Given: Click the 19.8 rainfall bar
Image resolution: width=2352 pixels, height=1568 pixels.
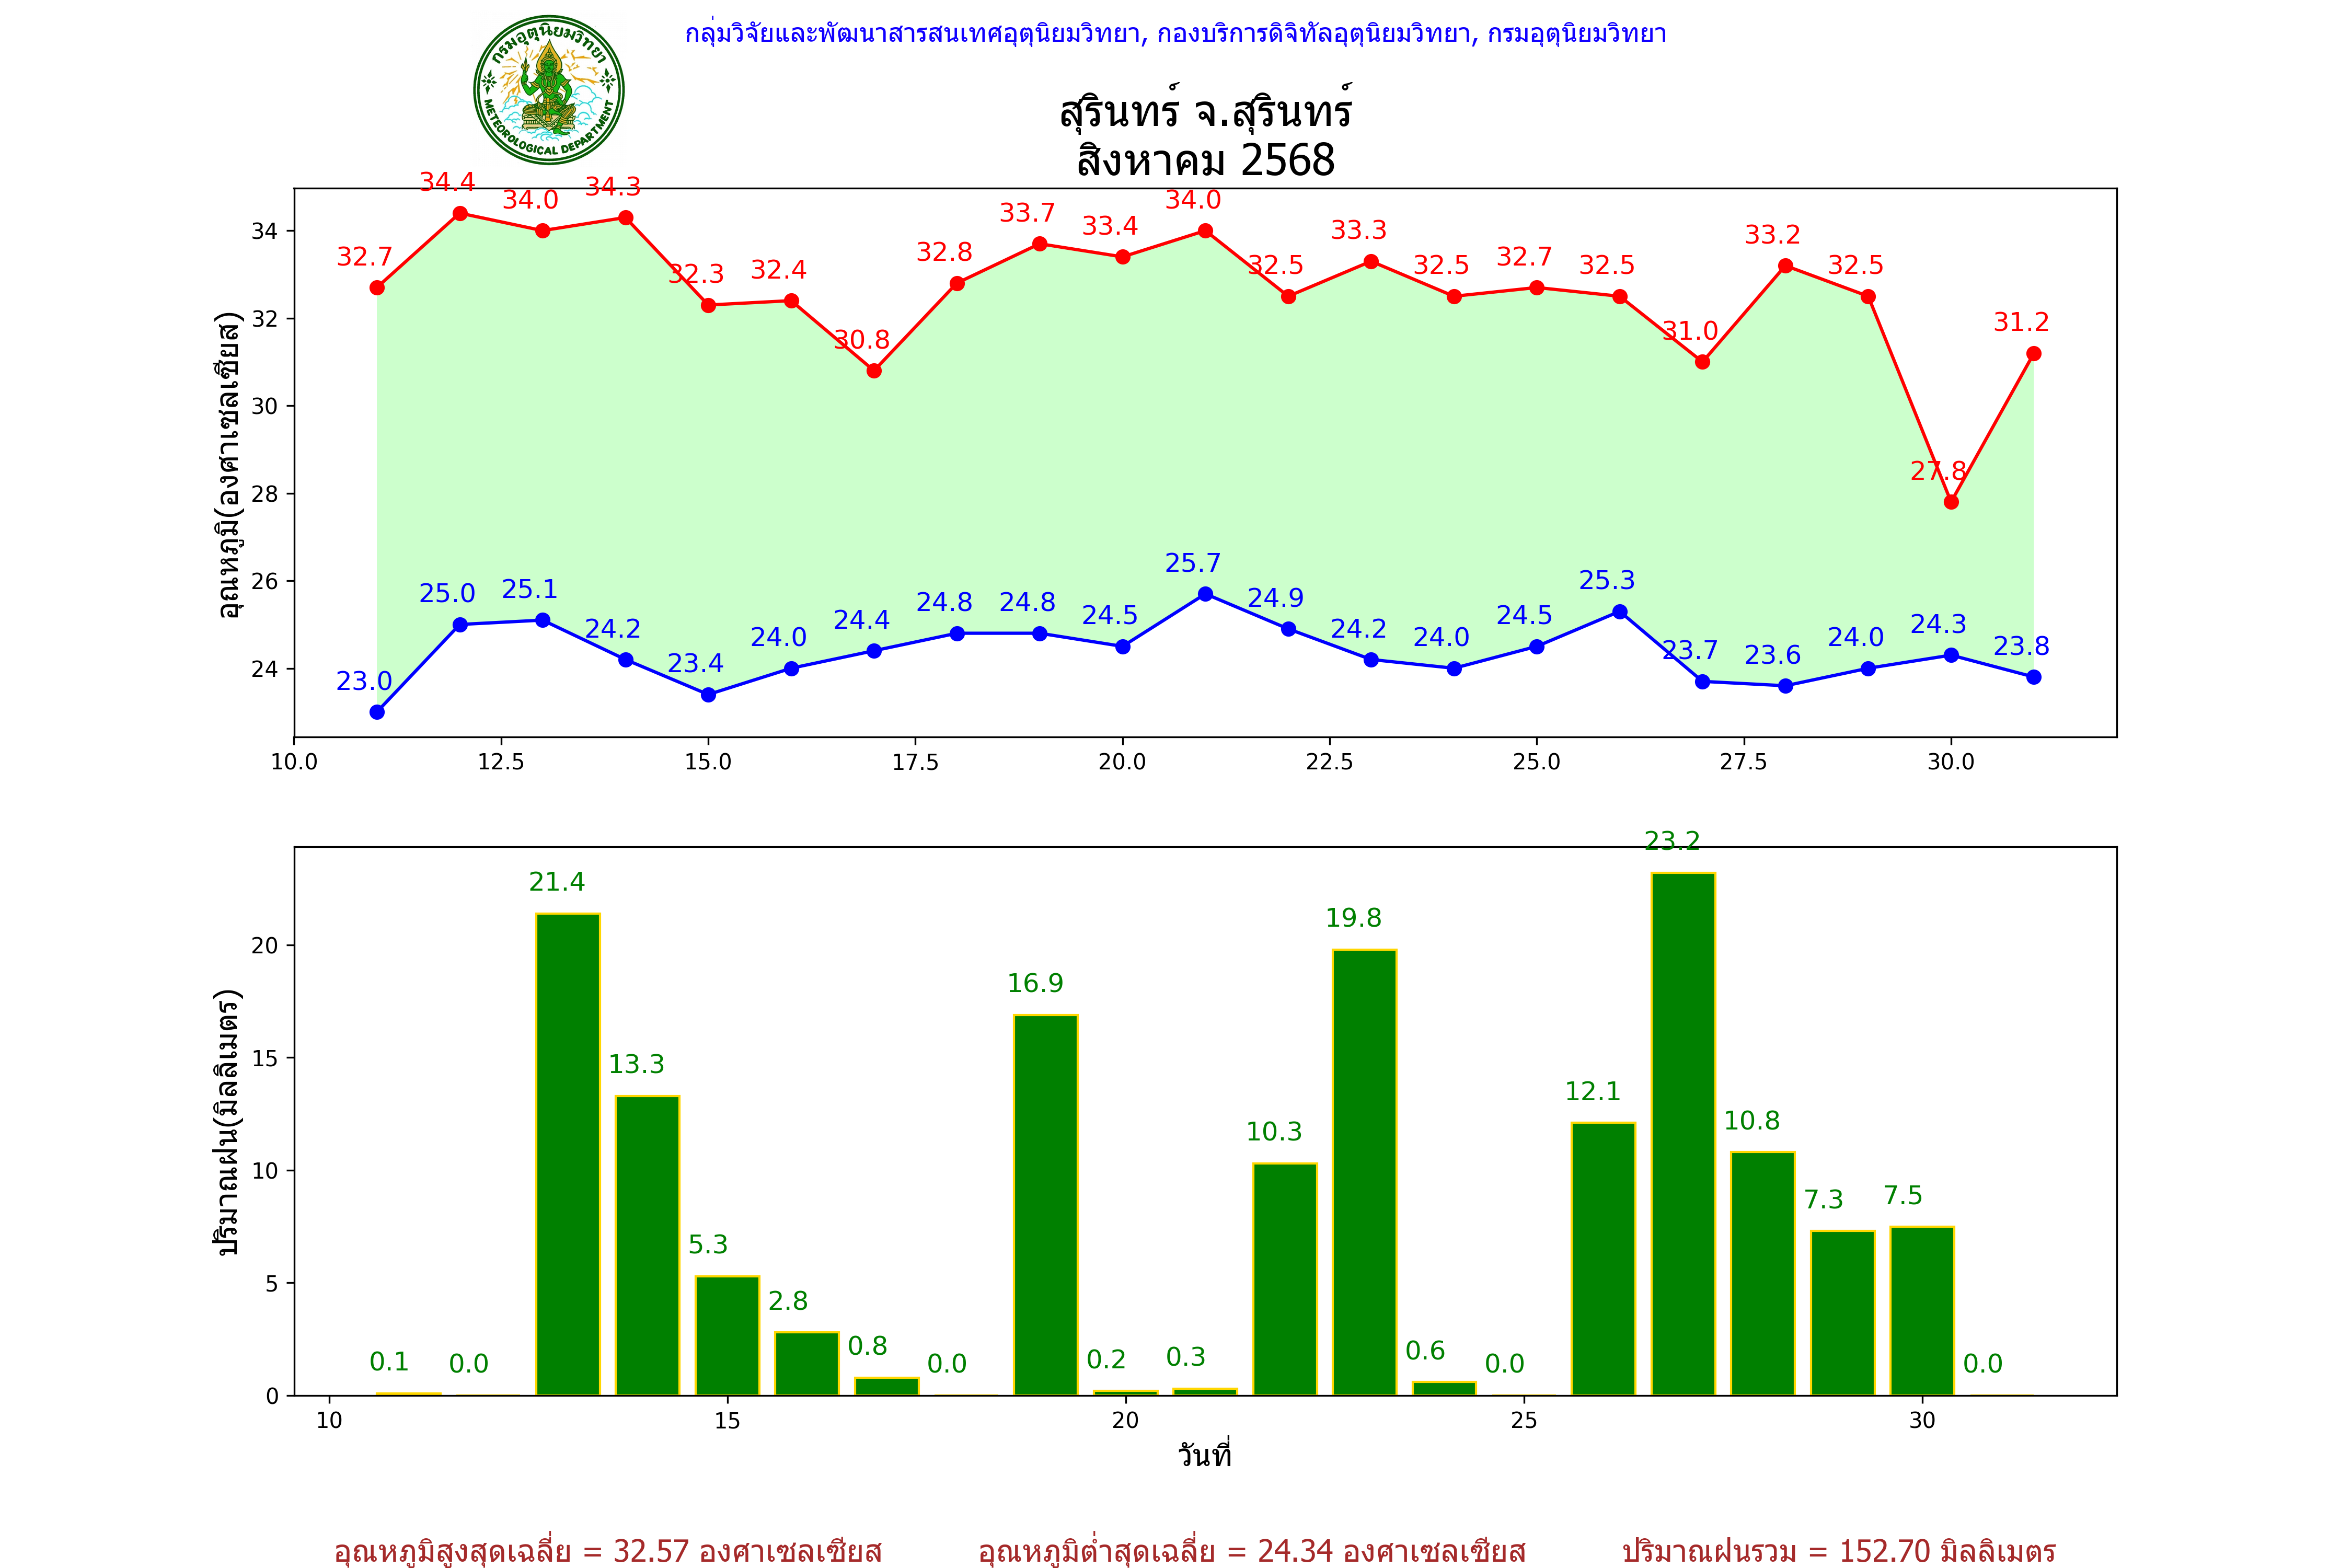Looking at the screenshot, I should 1364,1172.
